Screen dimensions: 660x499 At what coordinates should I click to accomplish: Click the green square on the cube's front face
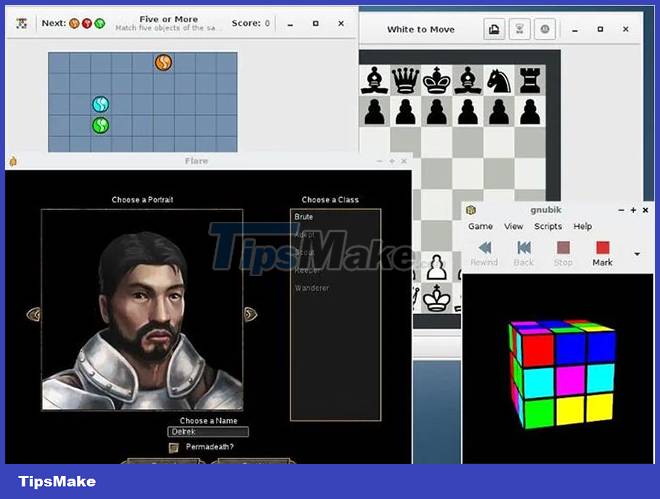point(538,413)
